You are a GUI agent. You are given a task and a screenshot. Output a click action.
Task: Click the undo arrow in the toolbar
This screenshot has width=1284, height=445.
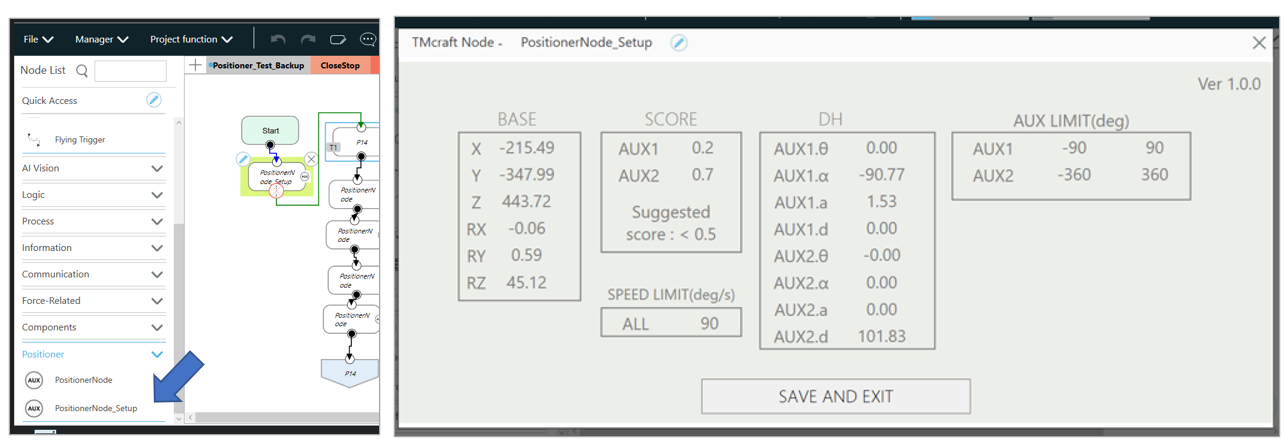pos(278,40)
